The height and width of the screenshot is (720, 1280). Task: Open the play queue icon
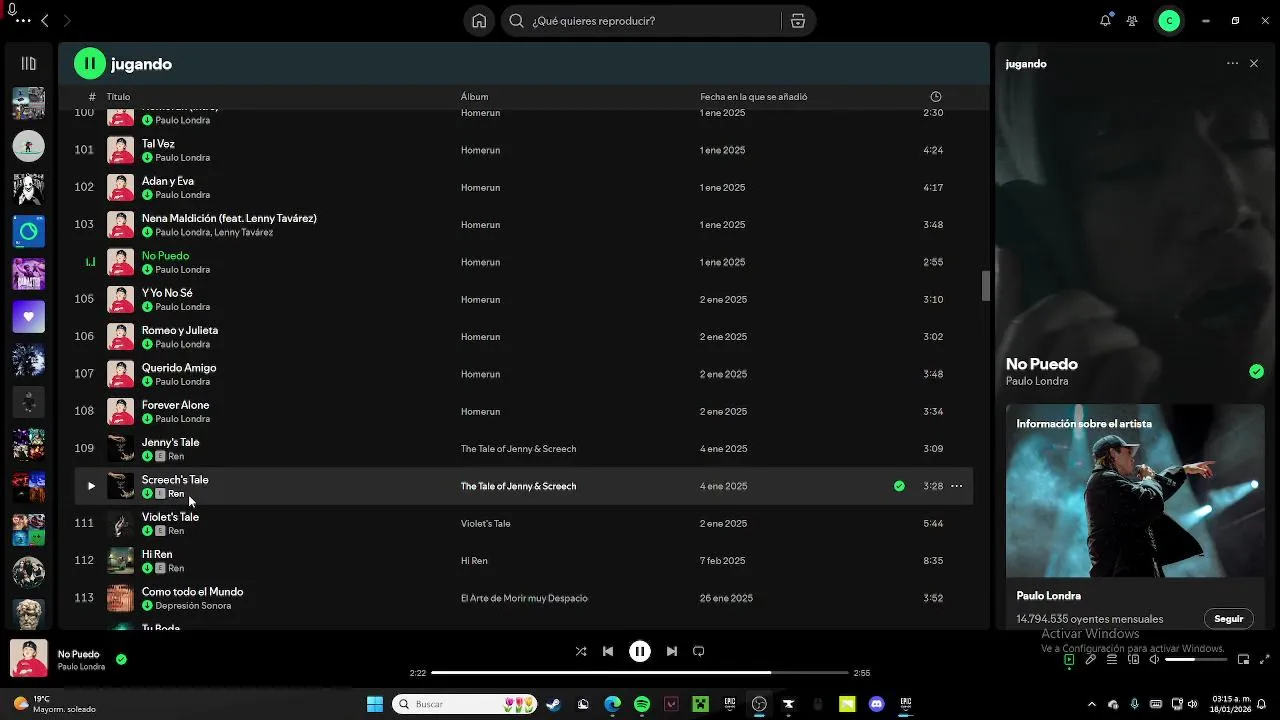pos(1112,659)
